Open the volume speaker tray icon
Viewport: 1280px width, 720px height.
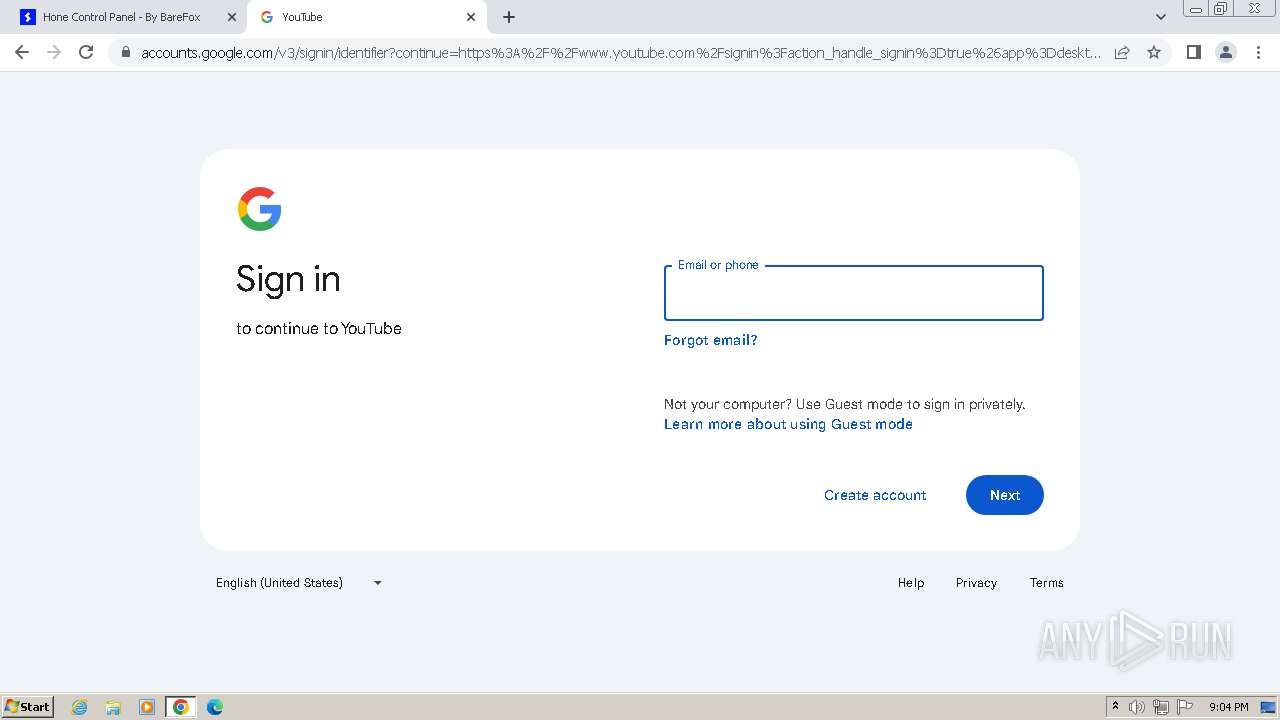point(1137,707)
